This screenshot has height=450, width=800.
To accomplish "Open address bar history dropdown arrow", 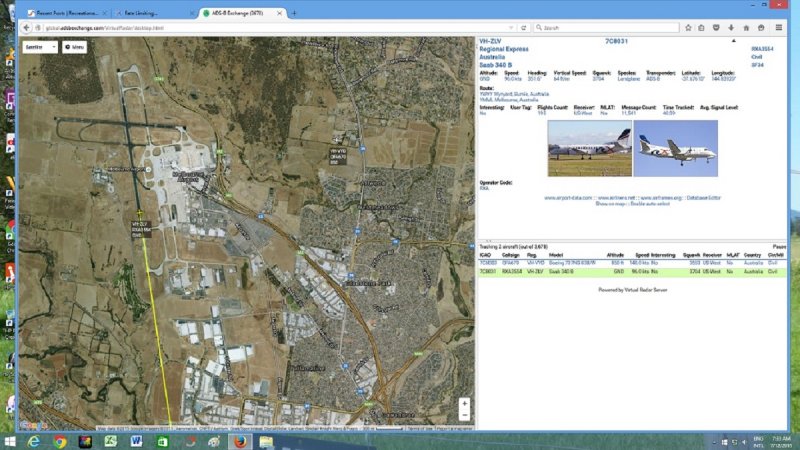I will (x=511, y=28).
